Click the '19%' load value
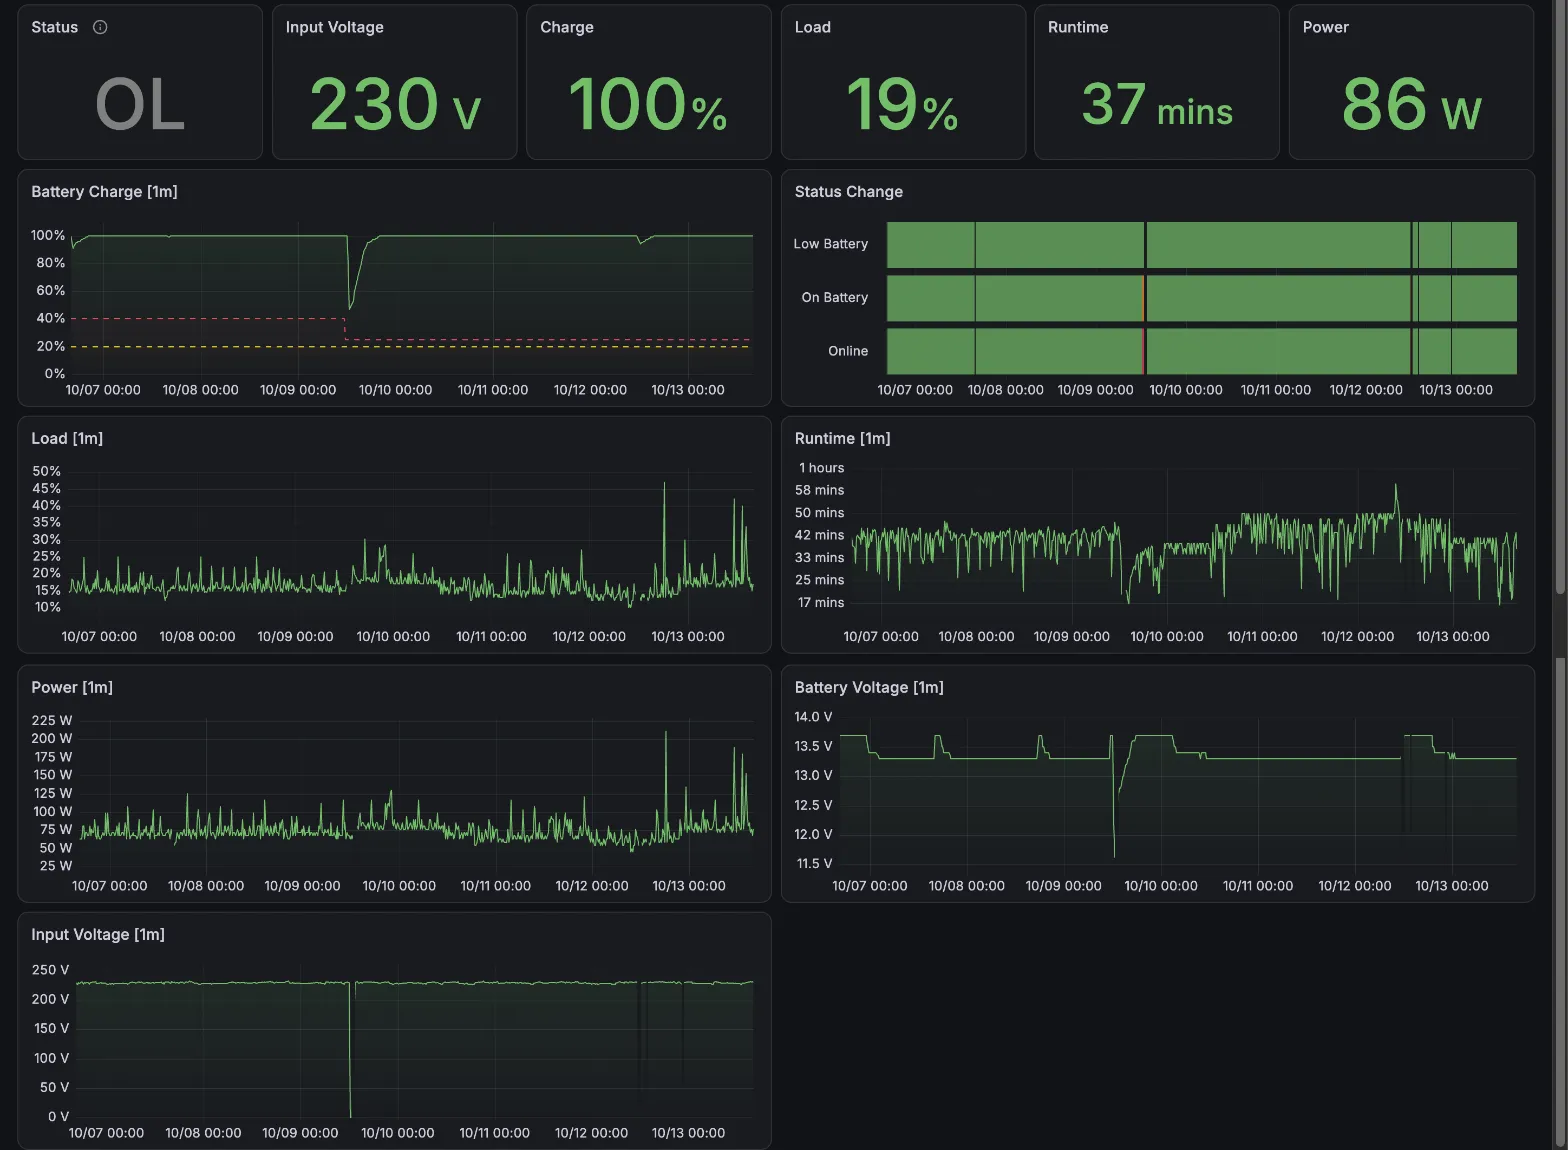 pyautogui.click(x=902, y=104)
